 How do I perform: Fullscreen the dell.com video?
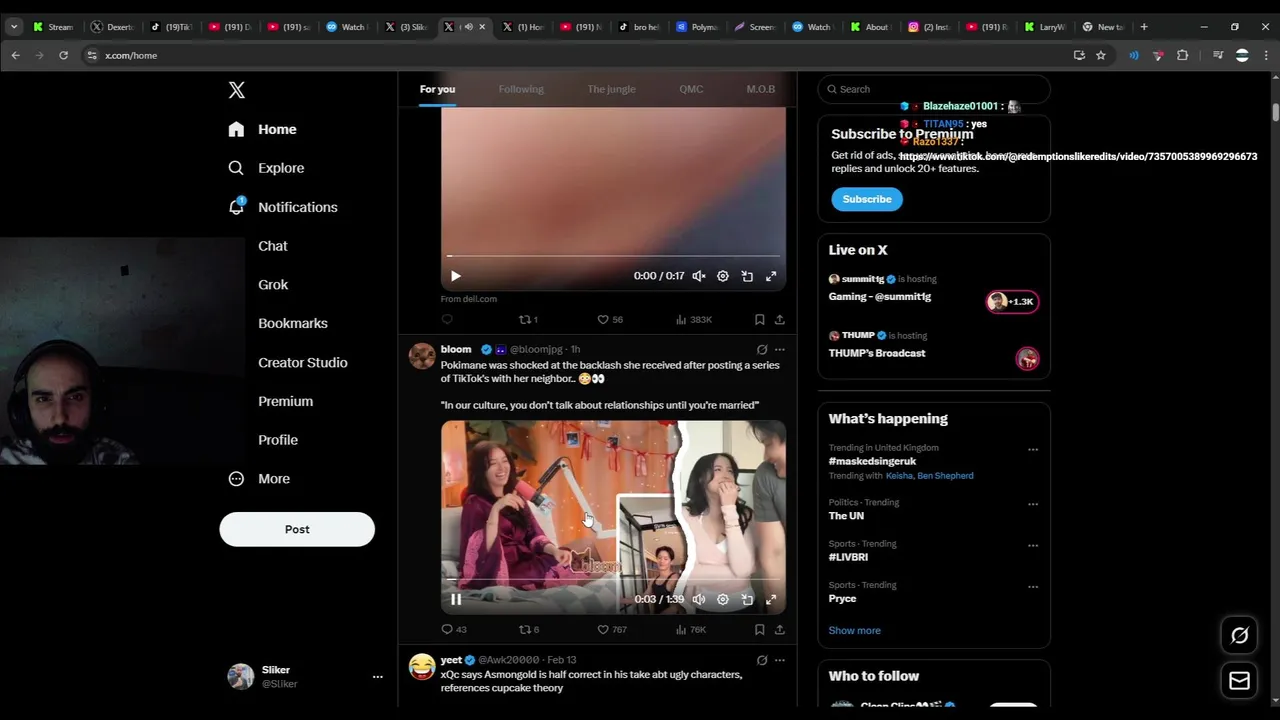pyautogui.click(x=771, y=276)
